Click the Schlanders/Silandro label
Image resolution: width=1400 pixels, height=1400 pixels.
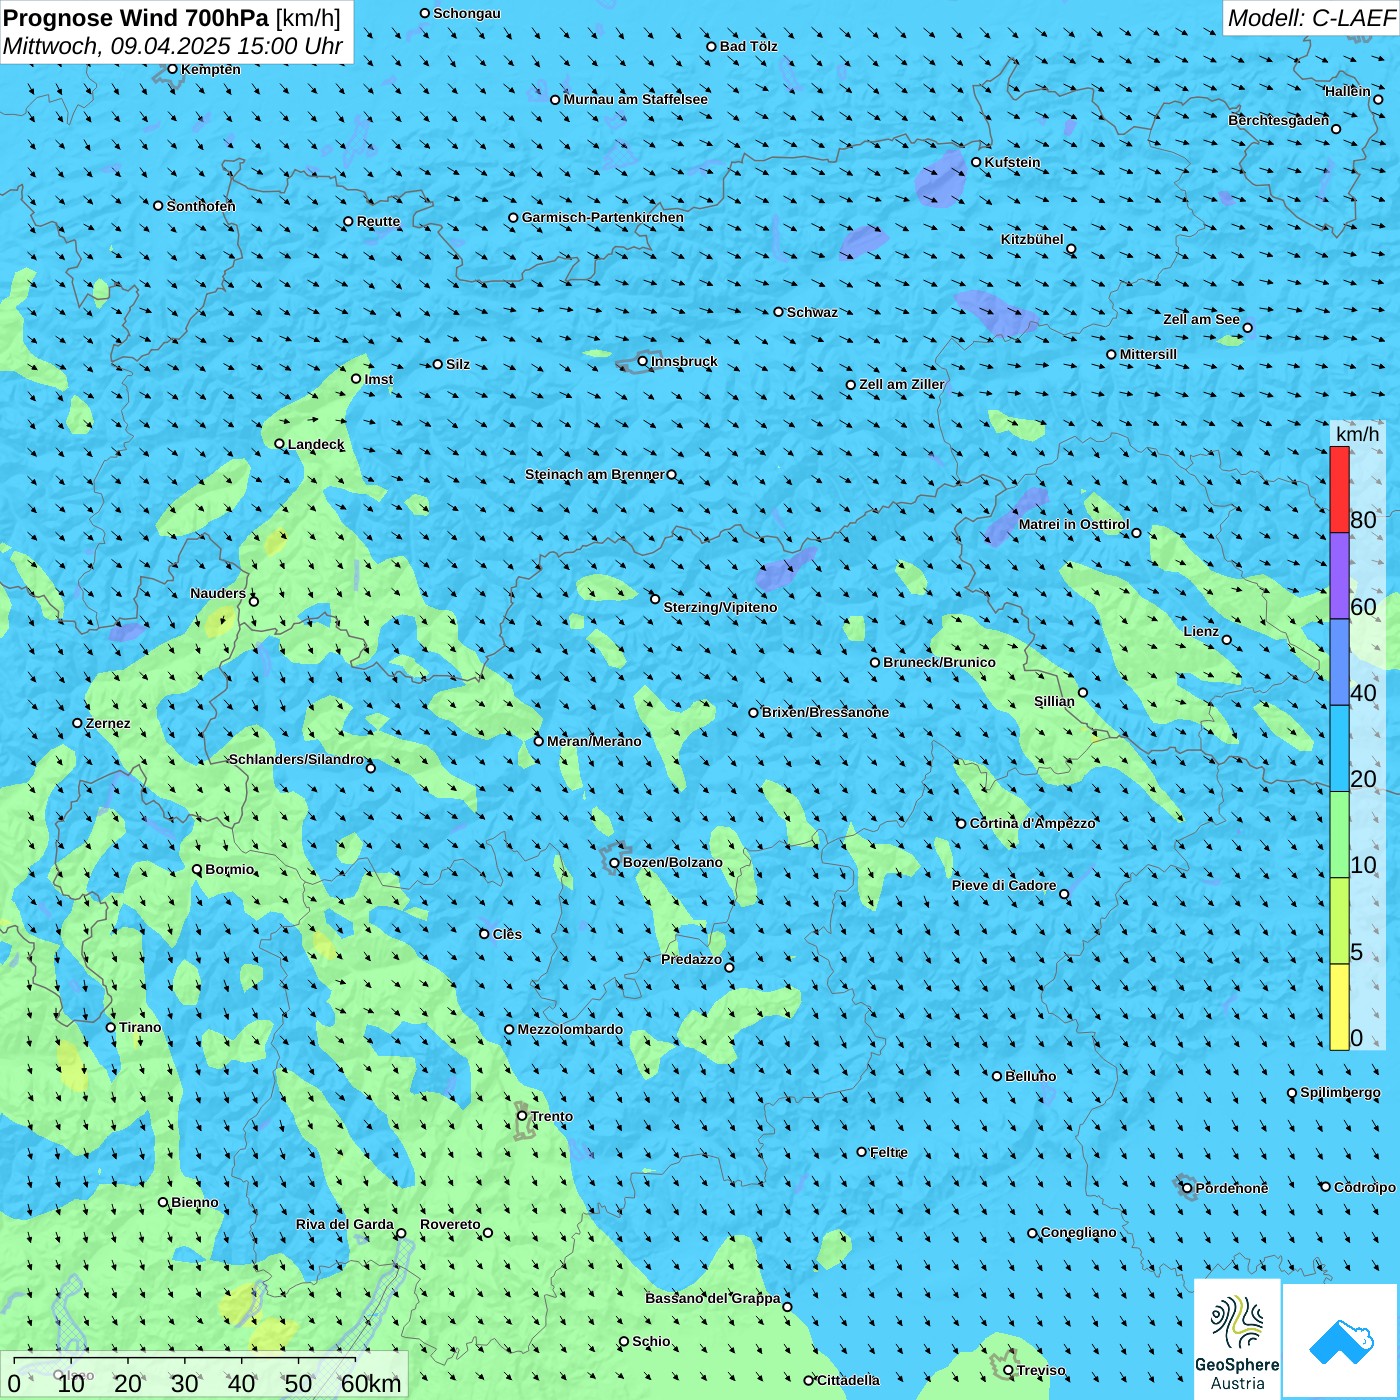coord(296,759)
